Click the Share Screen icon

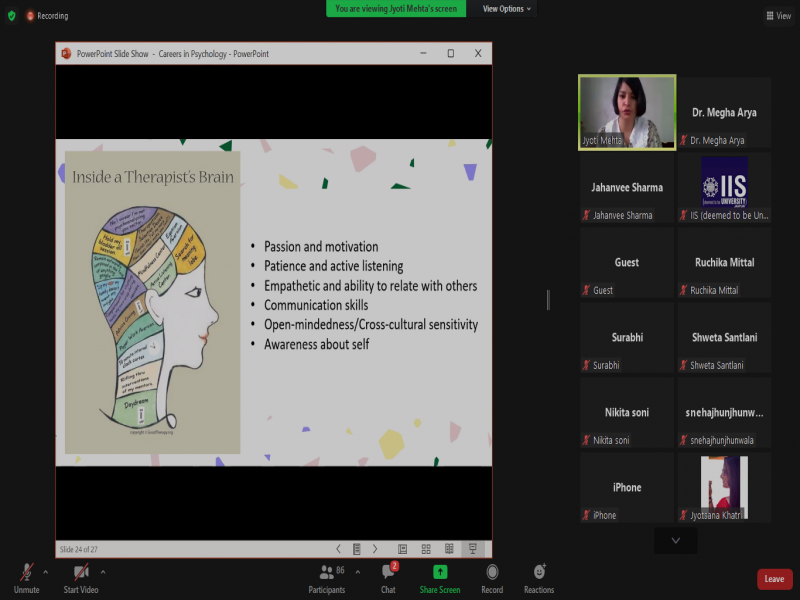pyautogui.click(x=440, y=574)
